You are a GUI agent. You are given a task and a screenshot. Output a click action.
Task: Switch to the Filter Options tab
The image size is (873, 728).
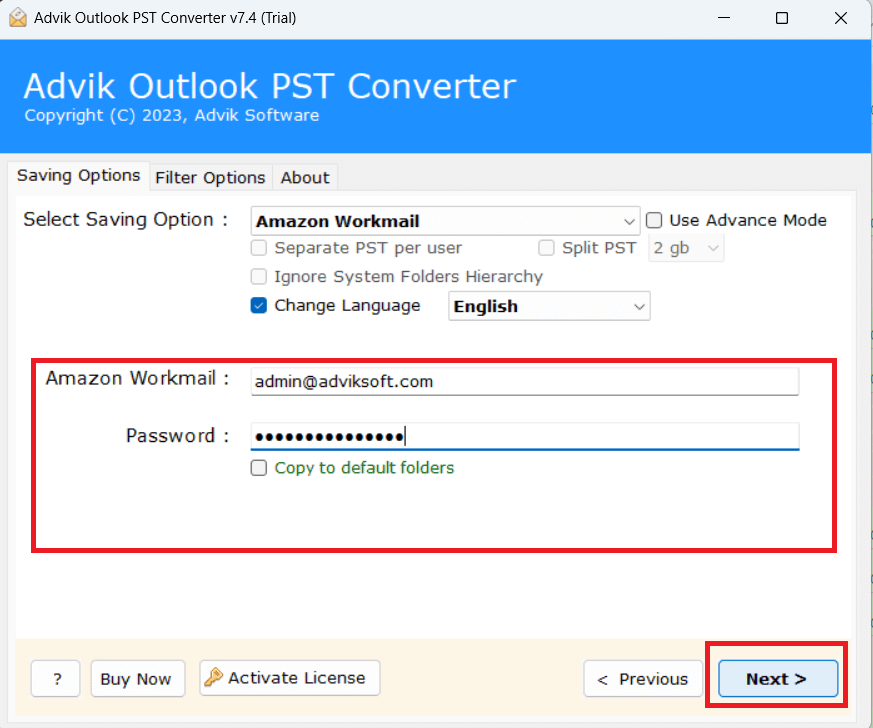coord(210,178)
